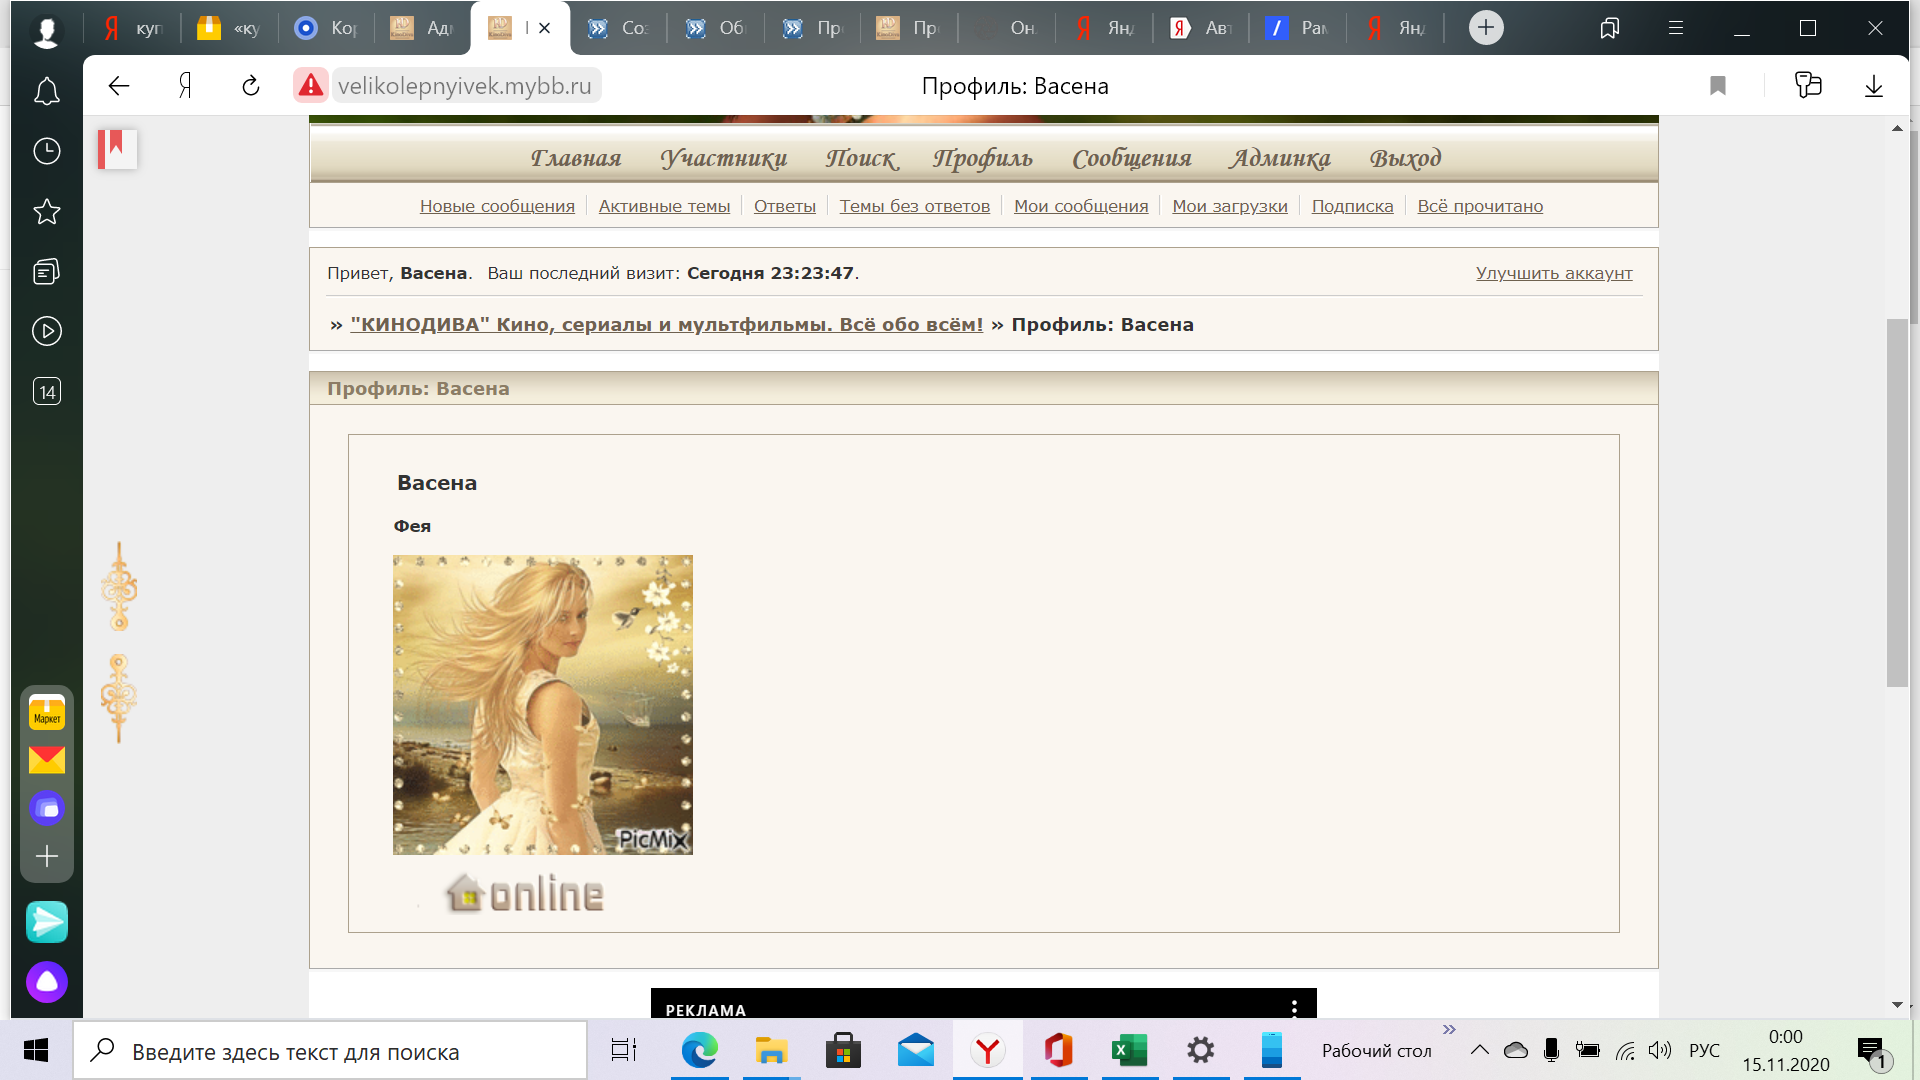1920x1080 pixels.
Task: Open page feedback/translate icon in address bar
Action: 1808,86
